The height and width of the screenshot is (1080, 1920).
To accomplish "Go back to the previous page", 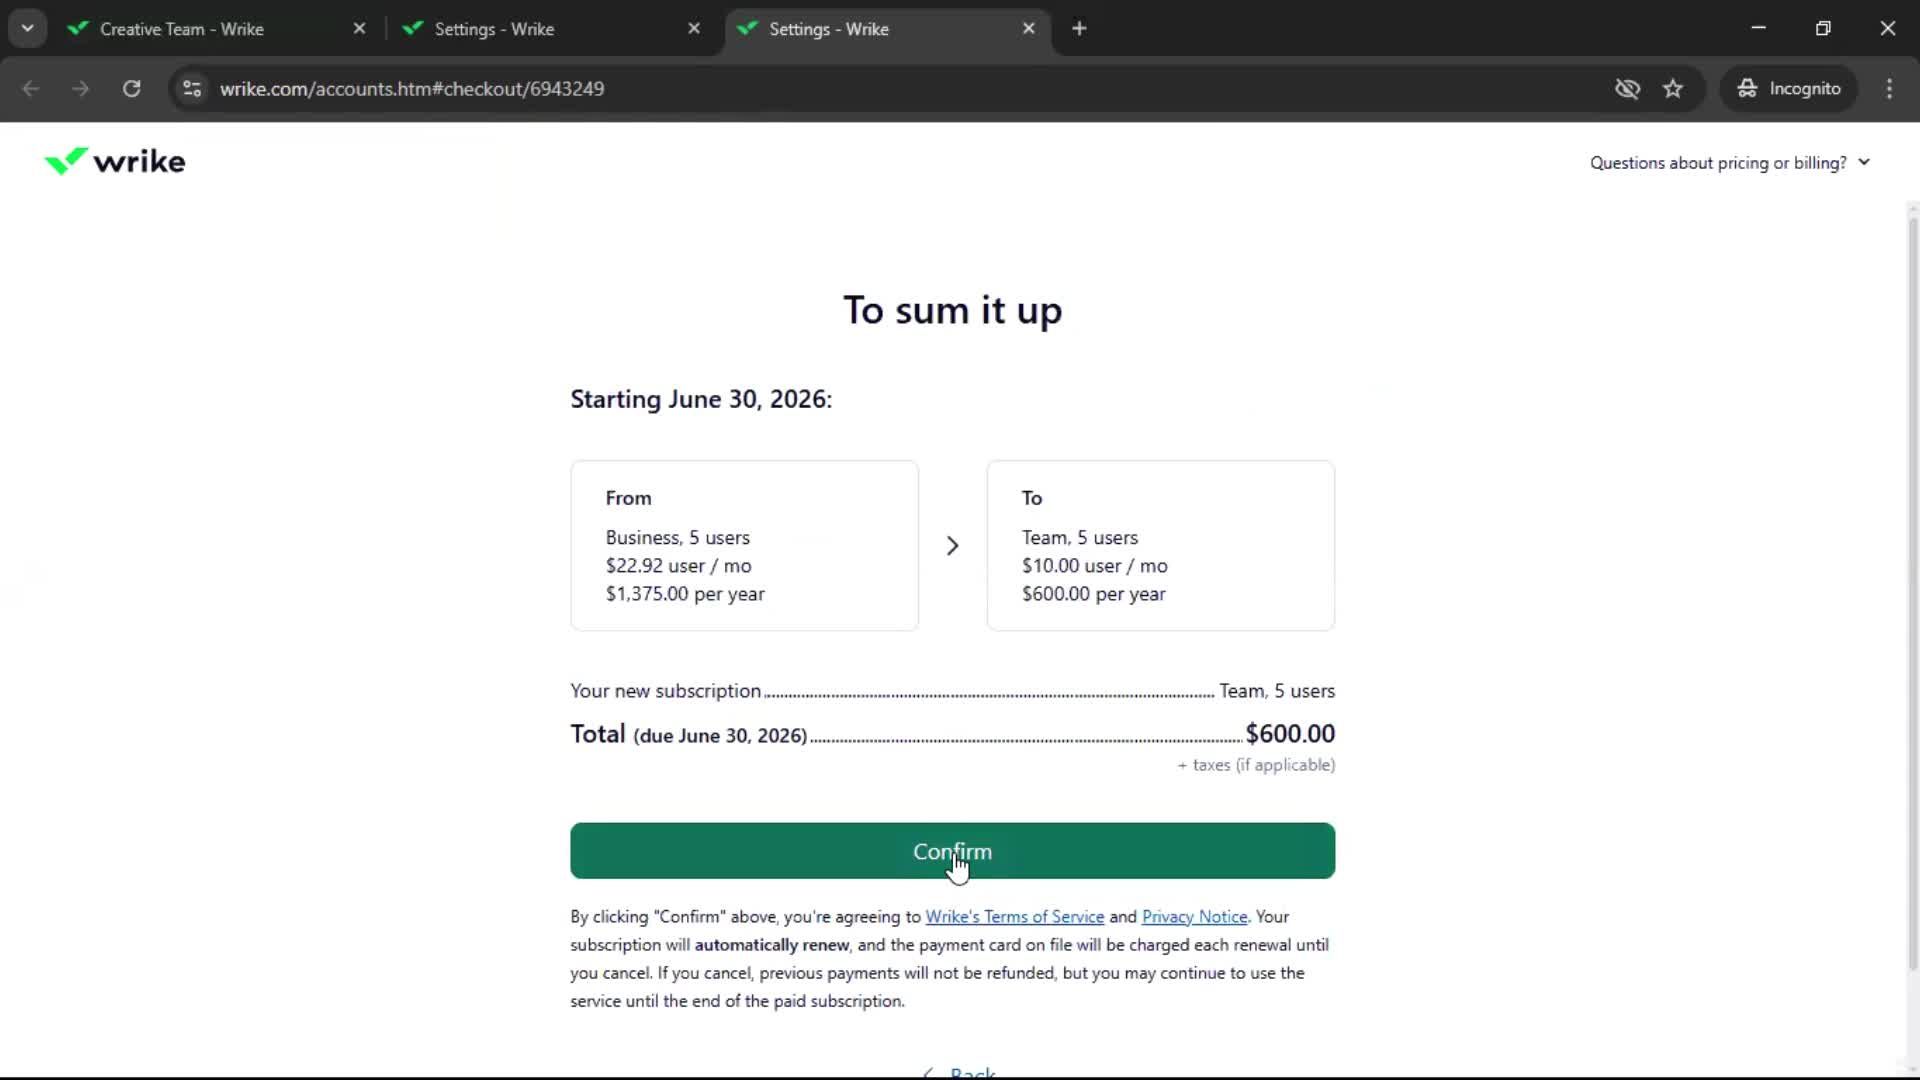I will pos(31,89).
